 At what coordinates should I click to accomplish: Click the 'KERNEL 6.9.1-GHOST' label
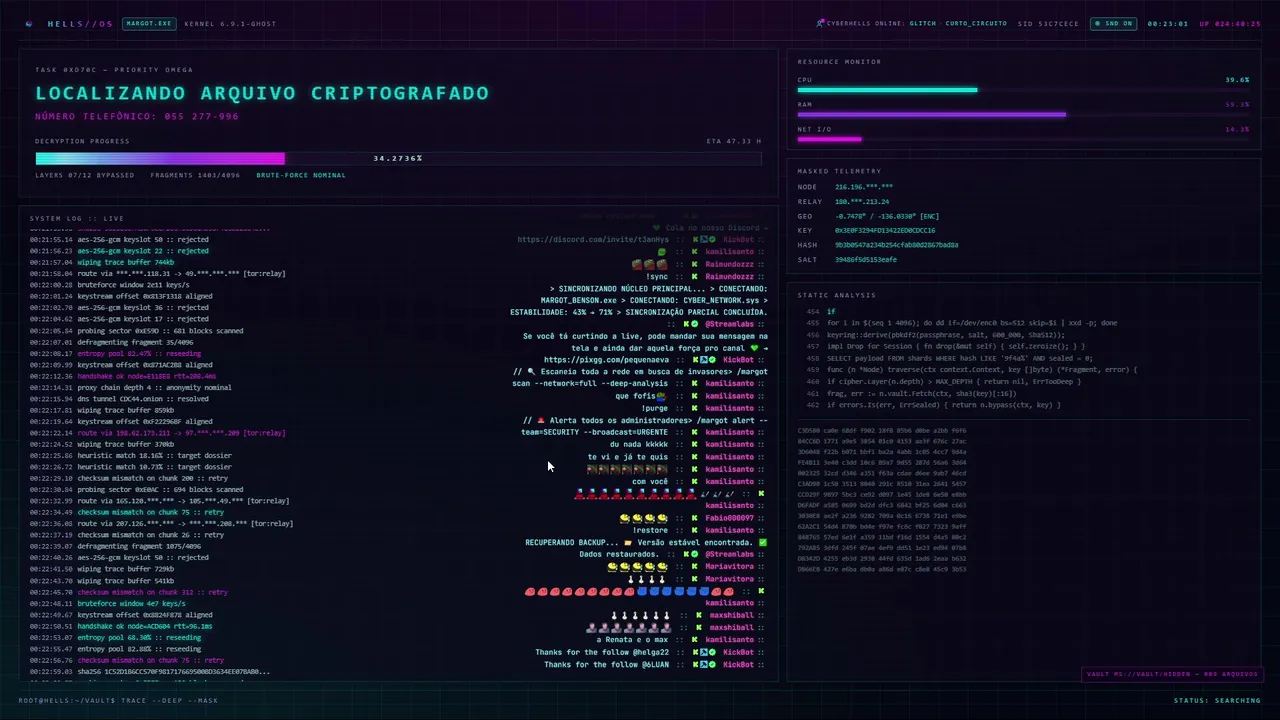[230, 23]
